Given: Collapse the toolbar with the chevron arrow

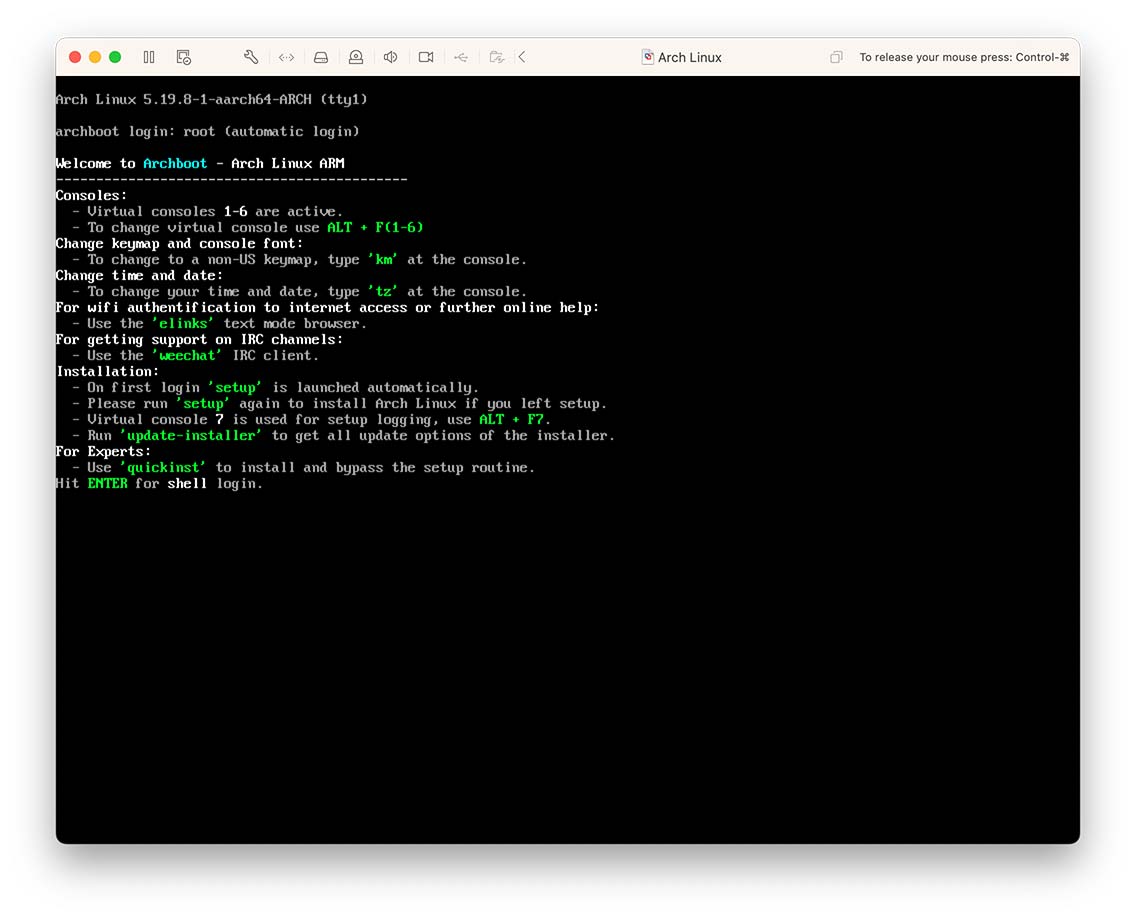Looking at the screenshot, I should (522, 57).
